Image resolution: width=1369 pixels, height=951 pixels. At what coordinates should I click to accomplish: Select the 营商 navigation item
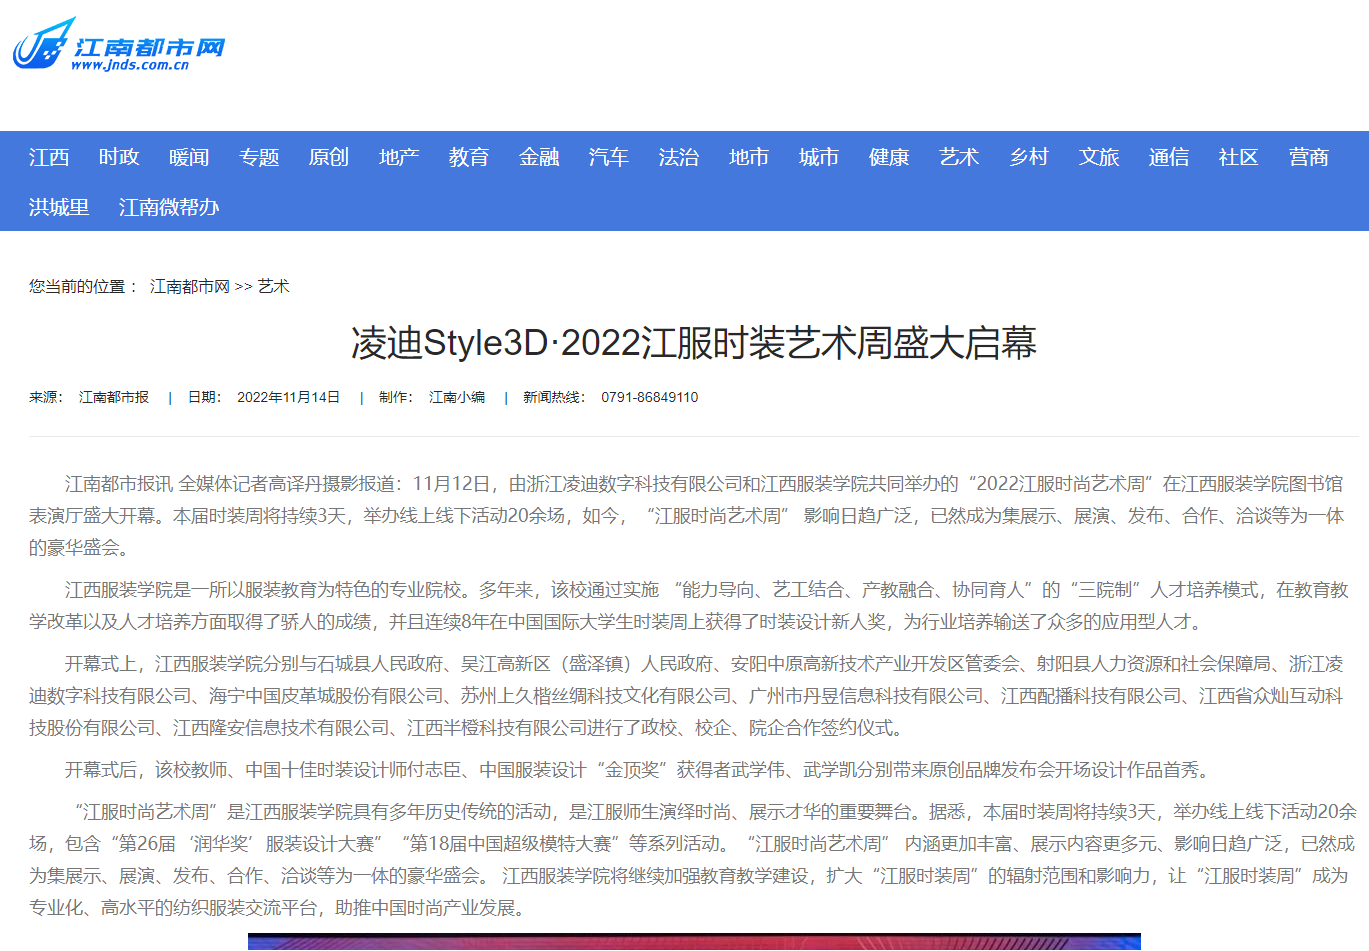click(1309, 157)
